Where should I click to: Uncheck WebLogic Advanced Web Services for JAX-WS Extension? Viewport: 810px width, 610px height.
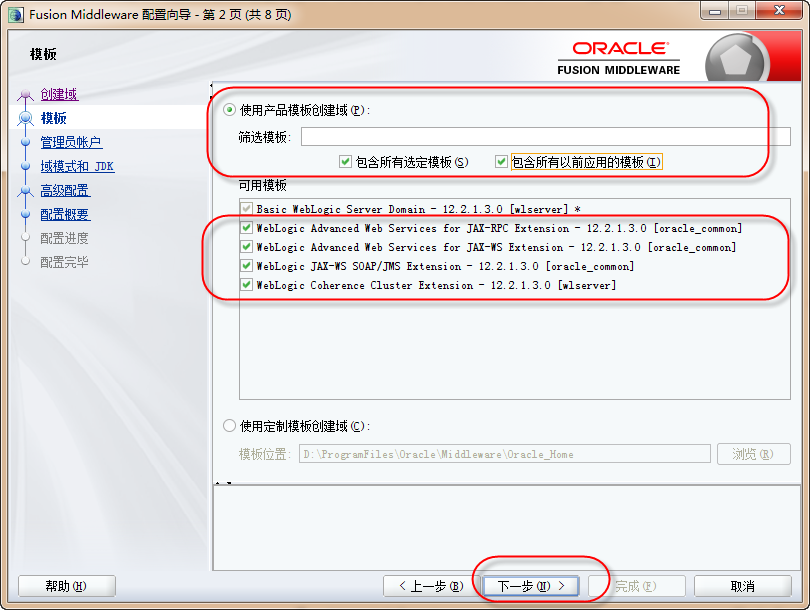coord(246,246)
